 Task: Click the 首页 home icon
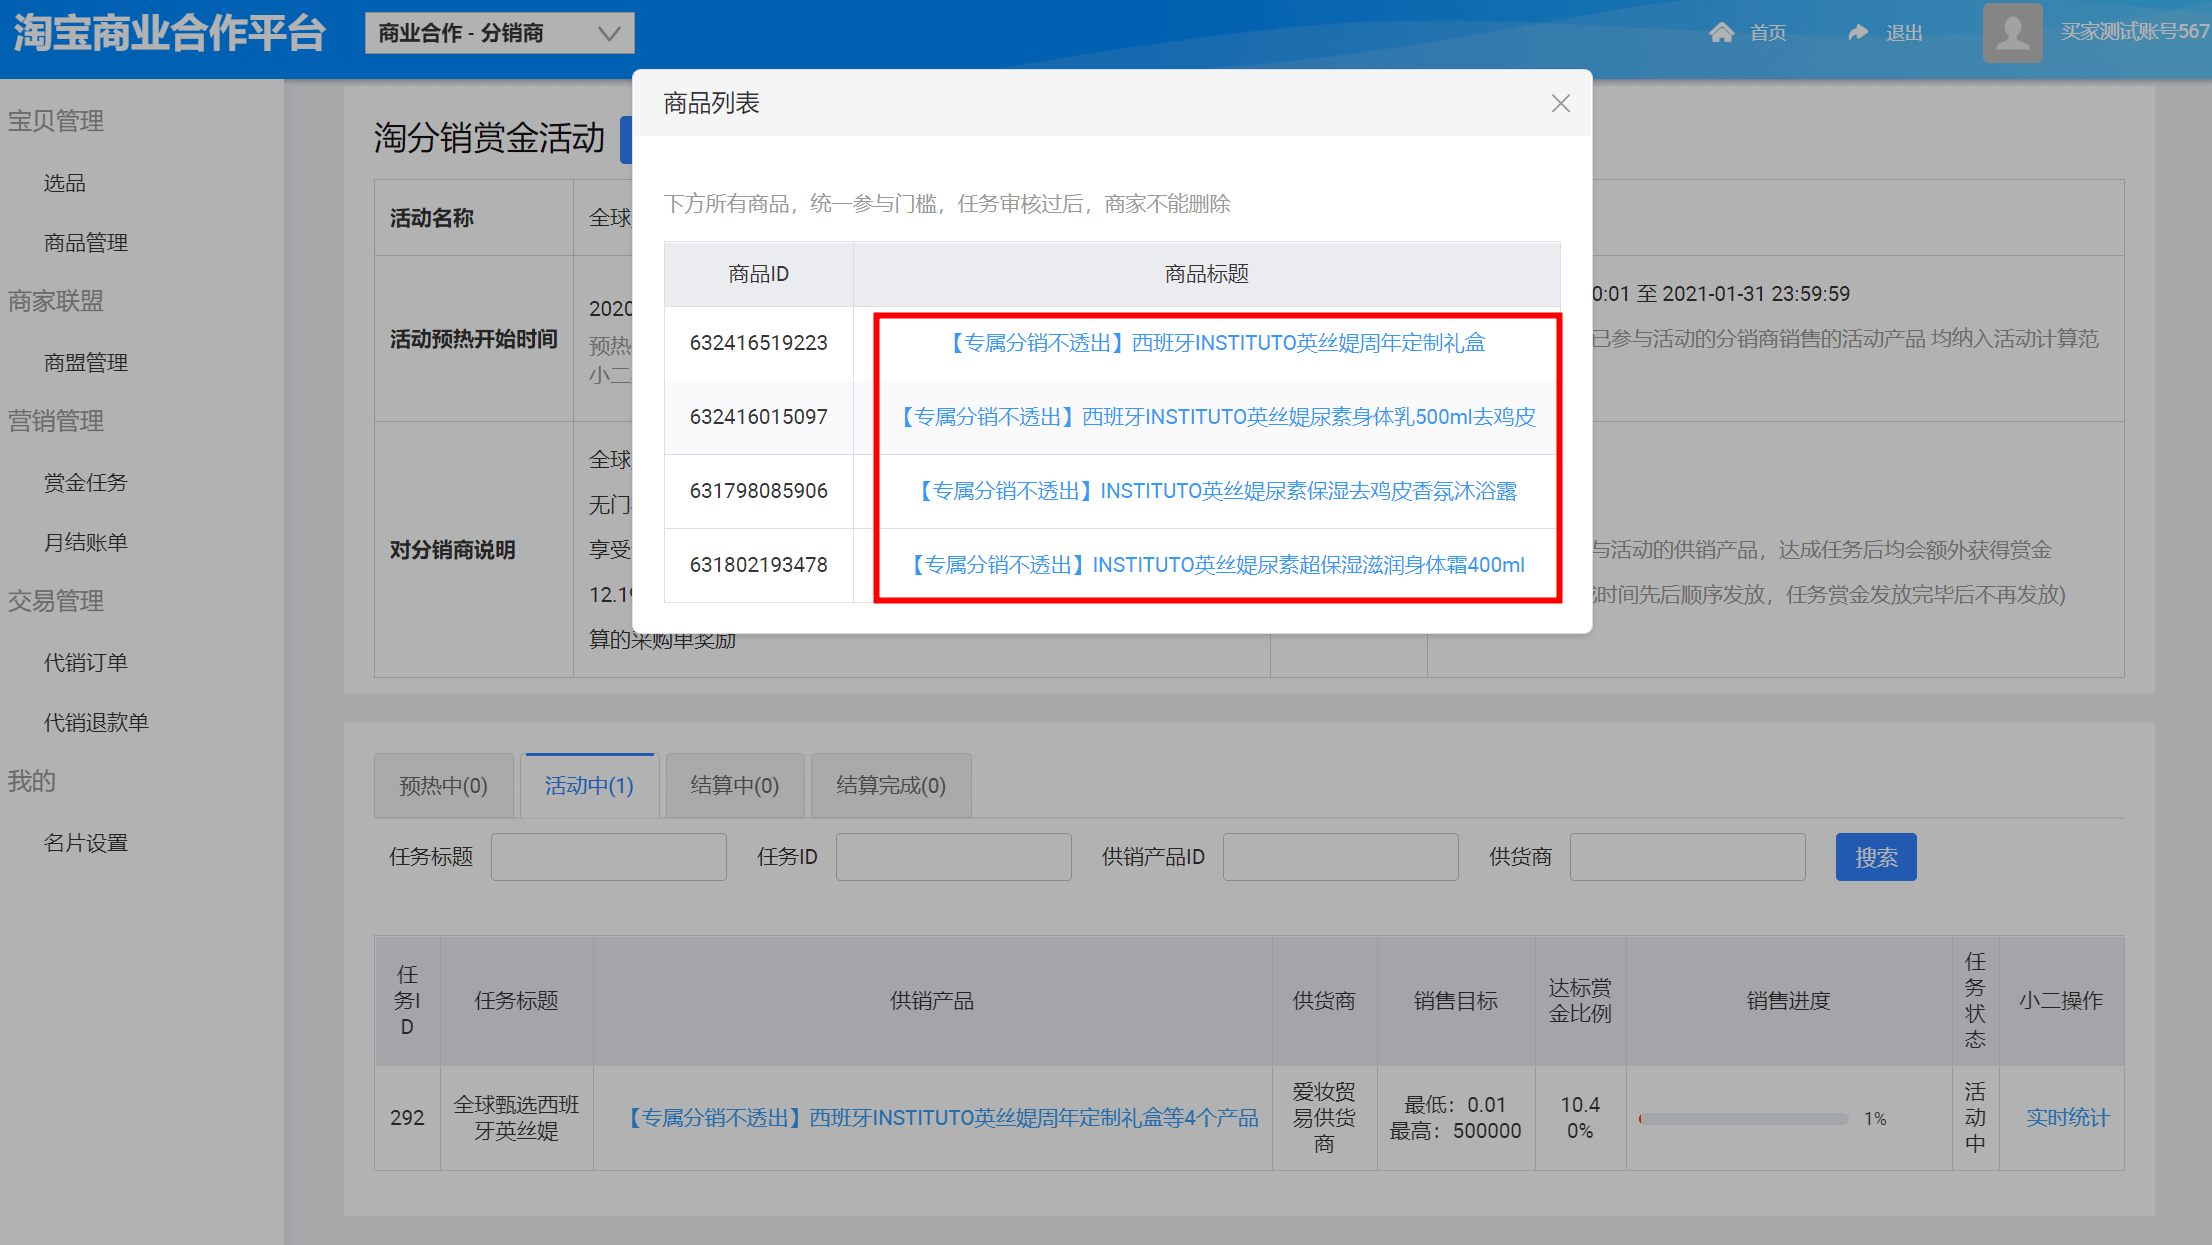pos(1721,33)
